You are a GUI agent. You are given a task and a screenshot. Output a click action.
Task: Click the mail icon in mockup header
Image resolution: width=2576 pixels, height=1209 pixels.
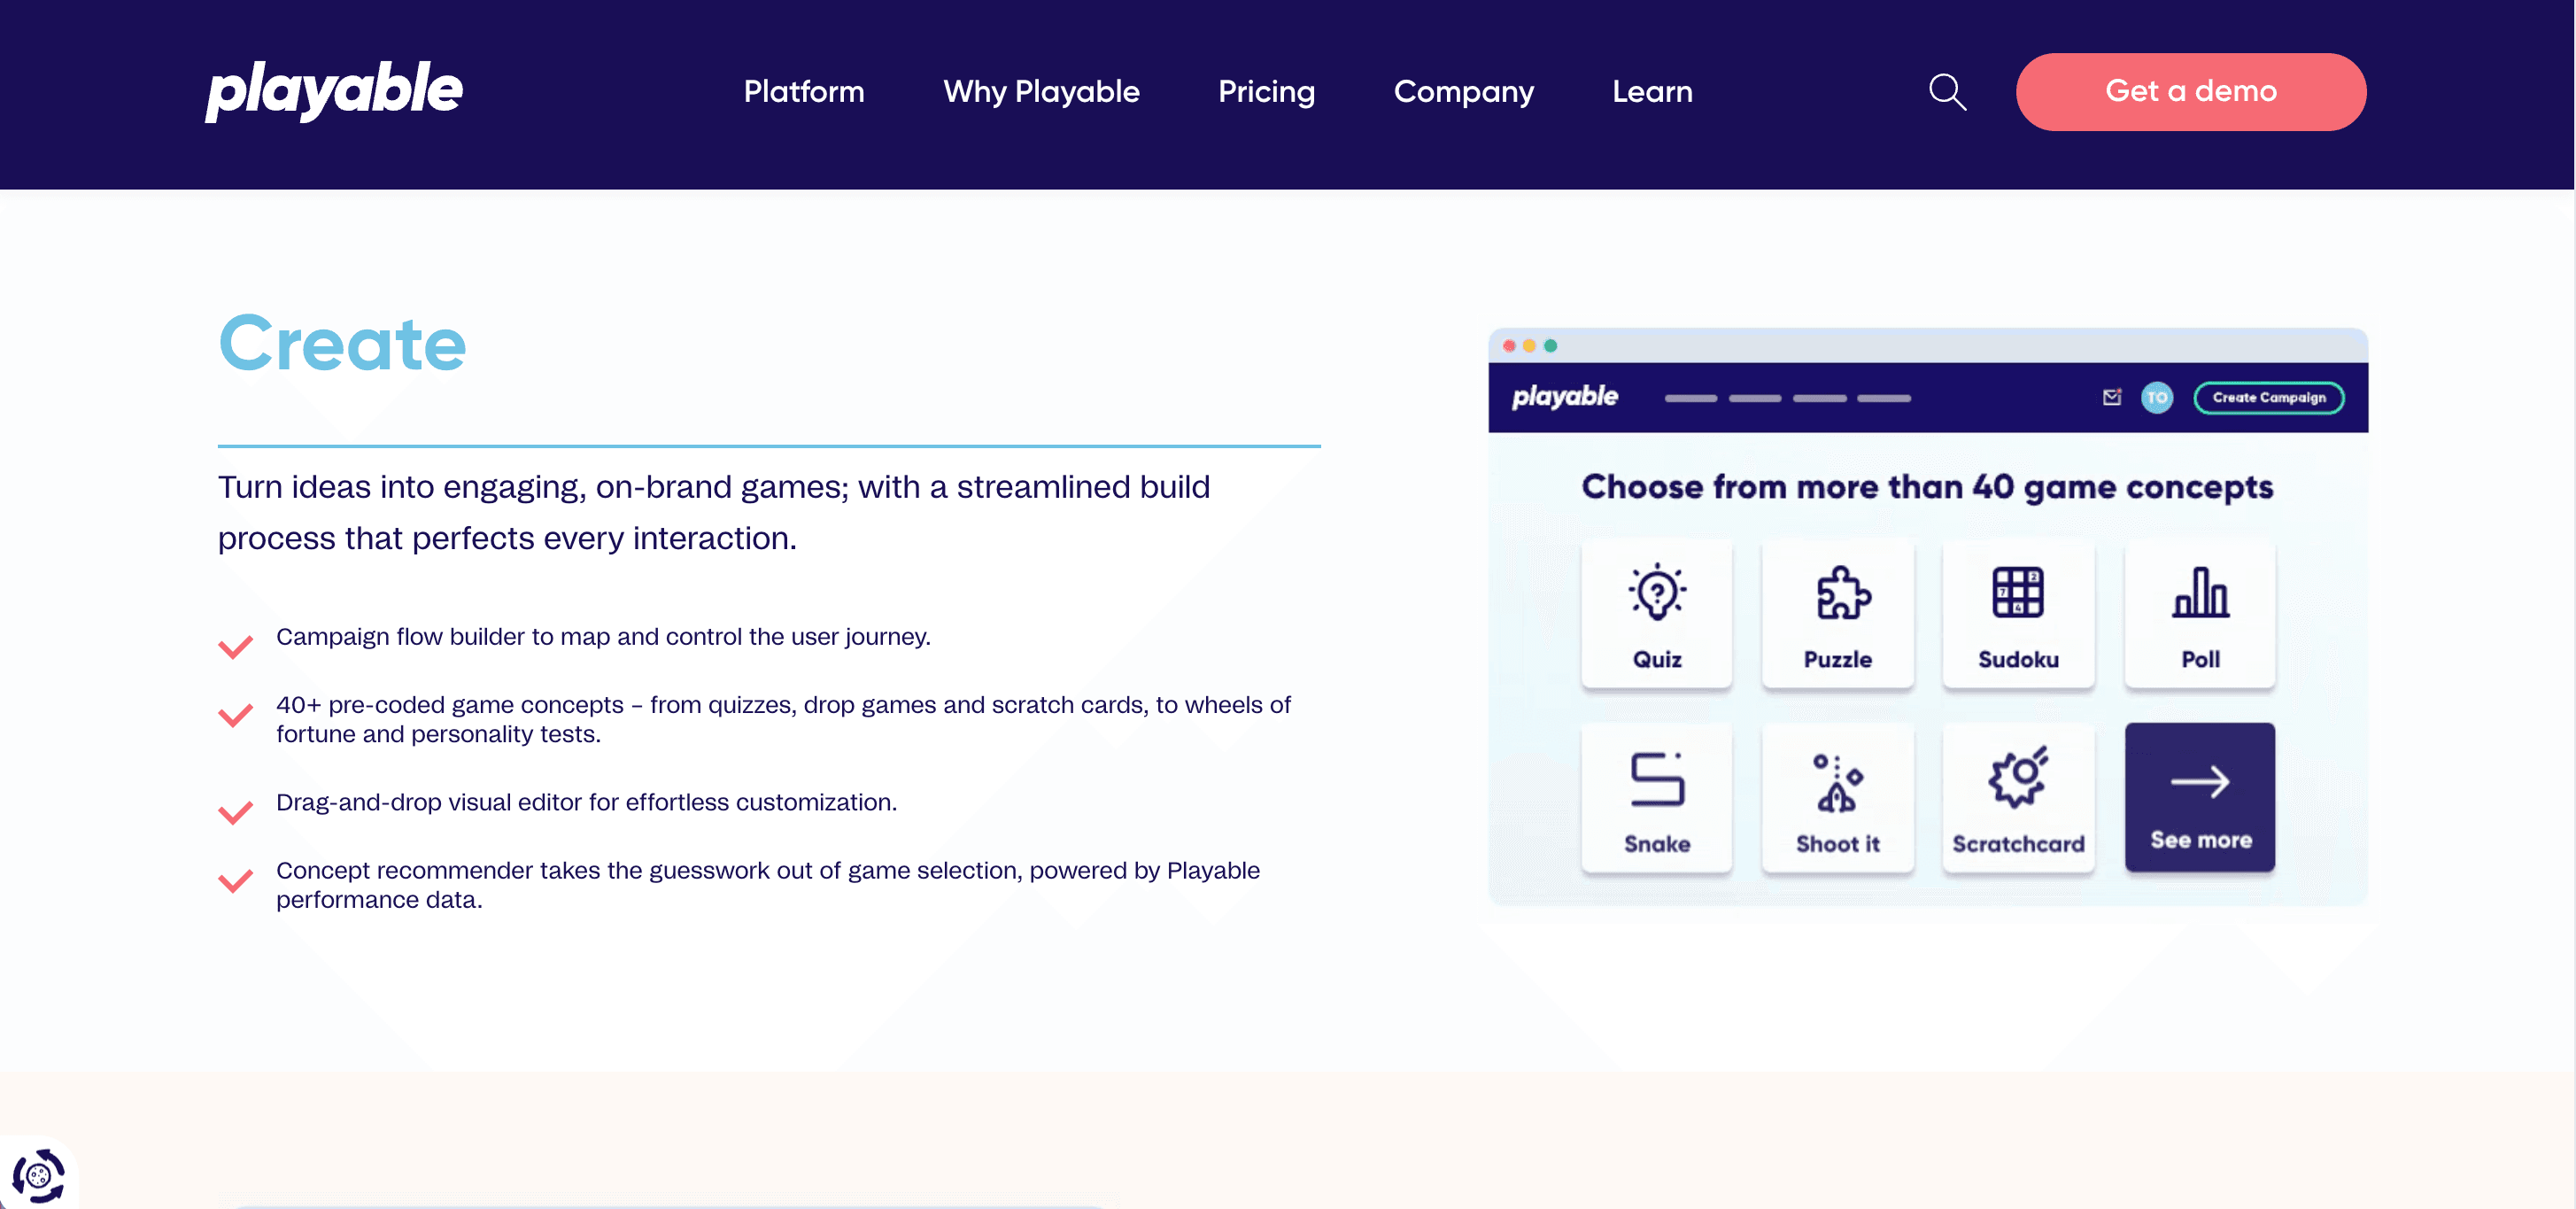(2111, 398)
